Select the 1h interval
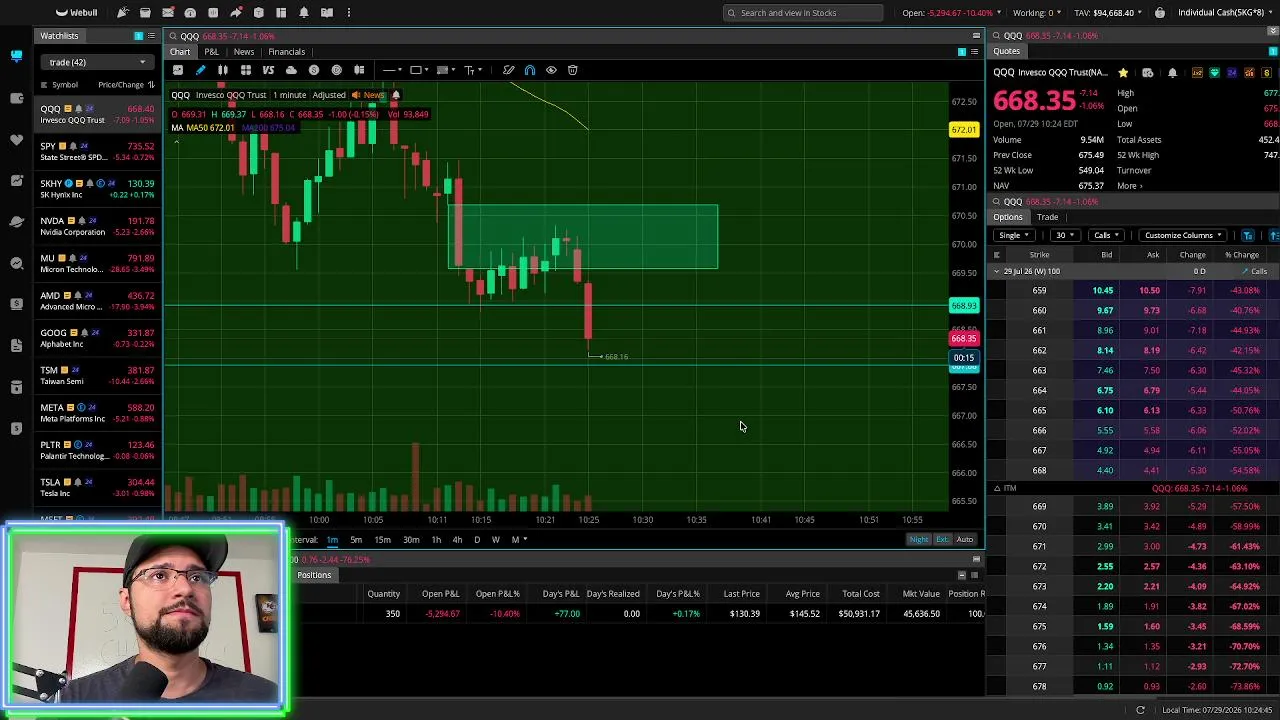The height and width of the screenshot is (720, 1280). click(x=436, y=540)
